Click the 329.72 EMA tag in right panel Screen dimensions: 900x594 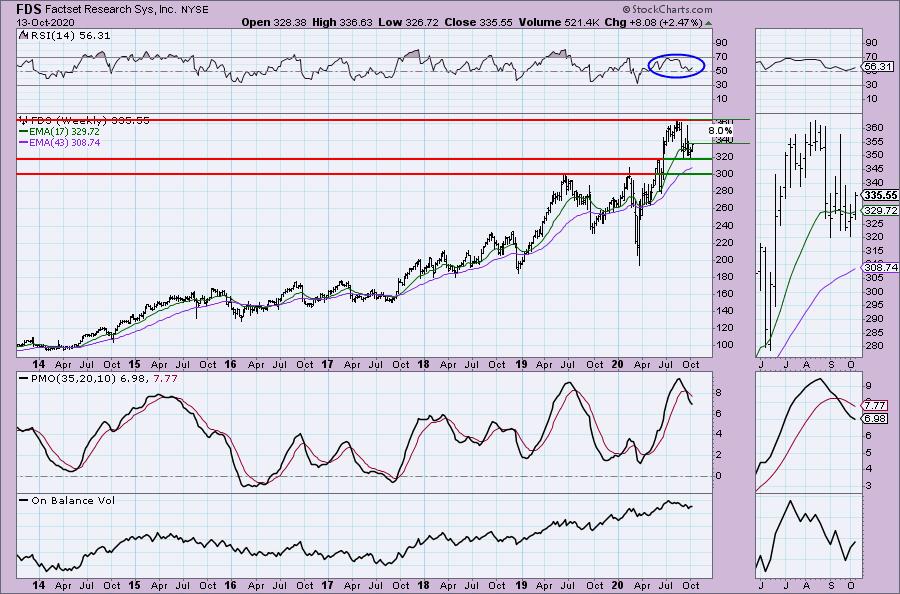tap(880, 211)
